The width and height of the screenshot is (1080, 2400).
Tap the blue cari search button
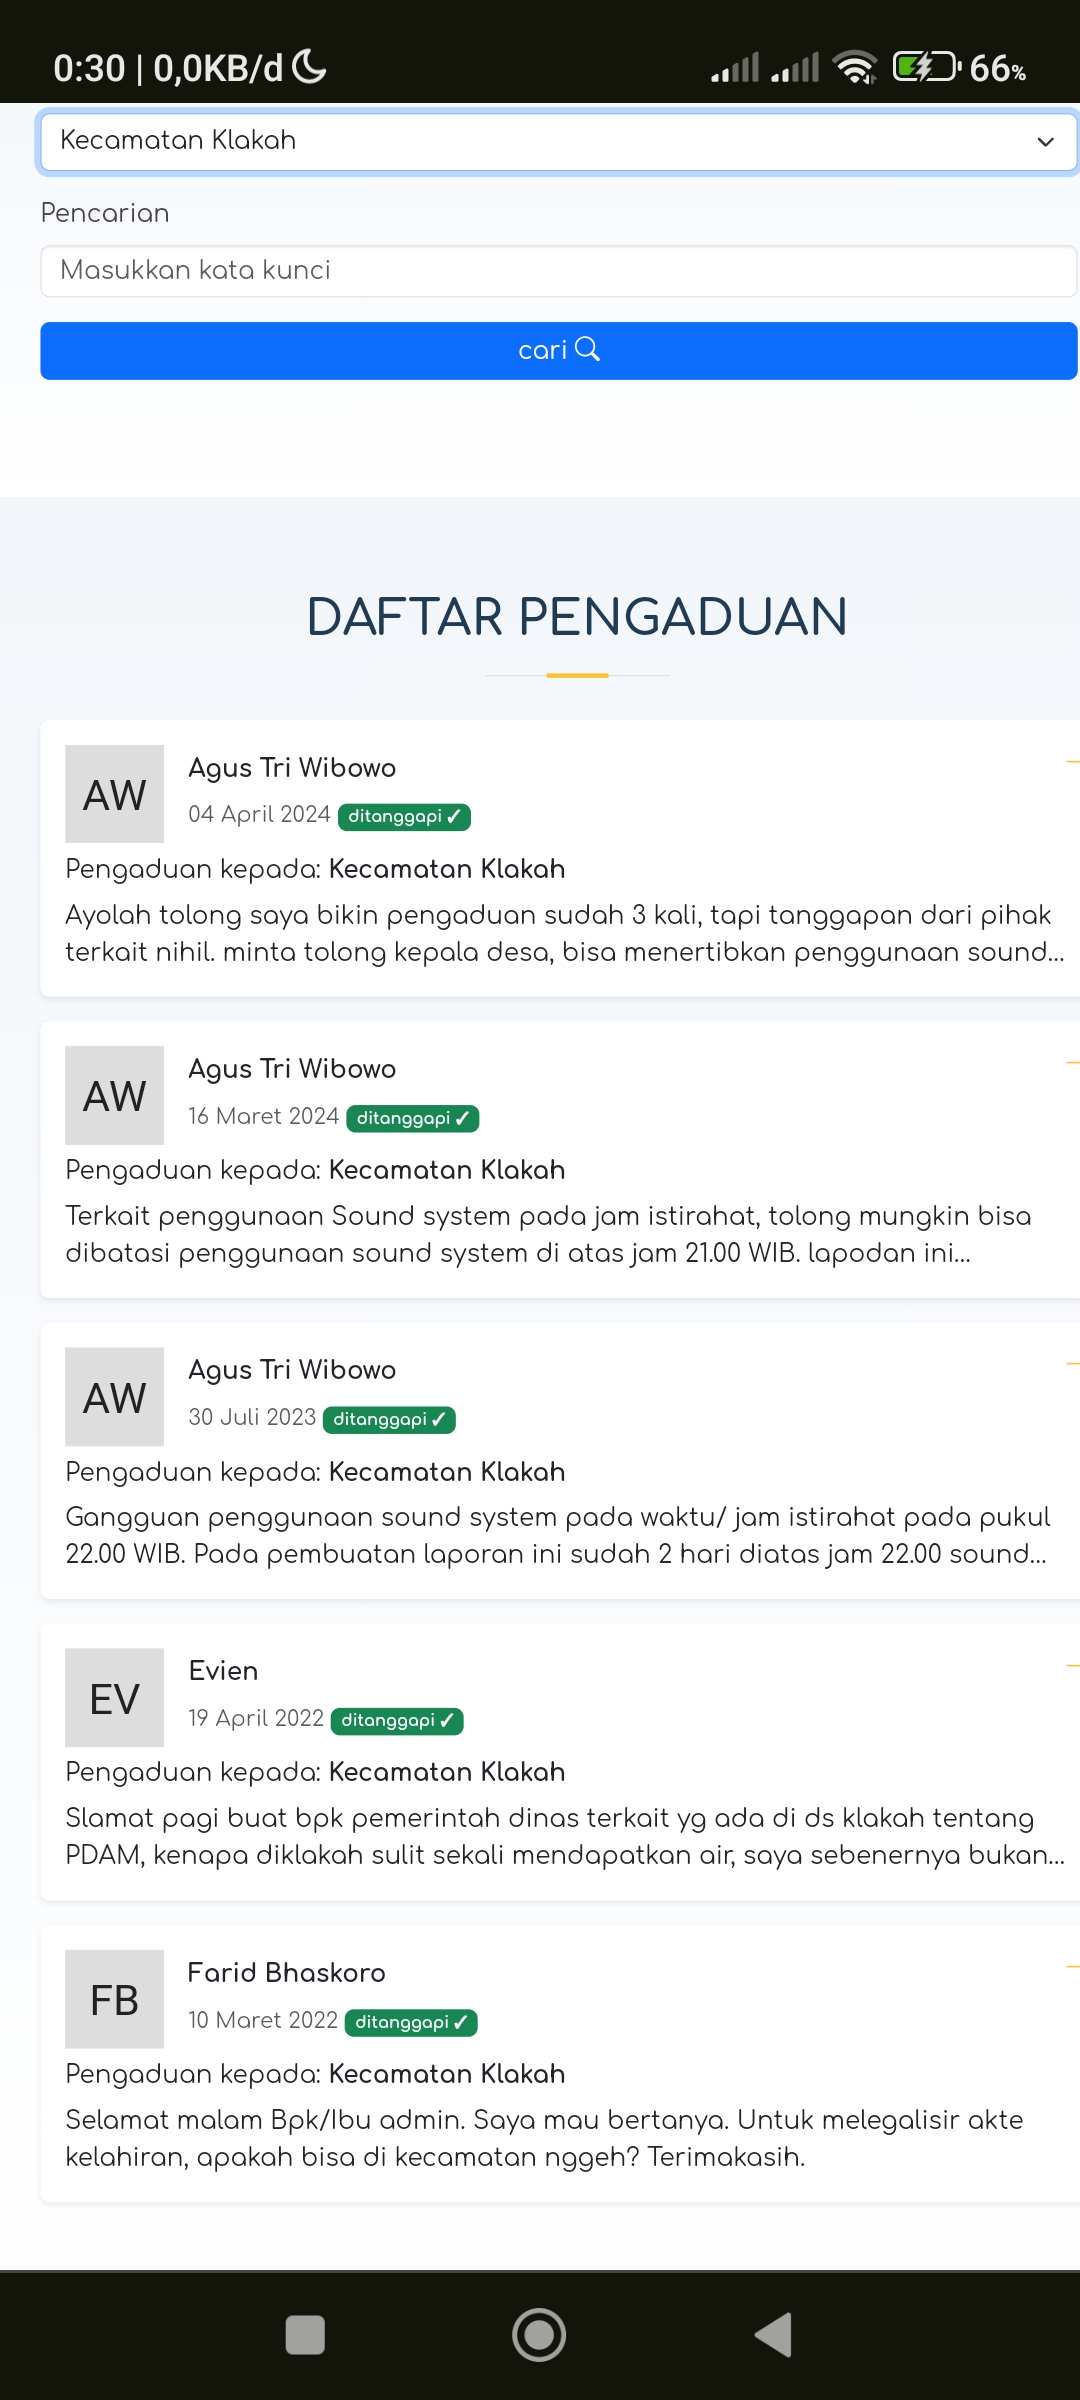click(558, 350)
